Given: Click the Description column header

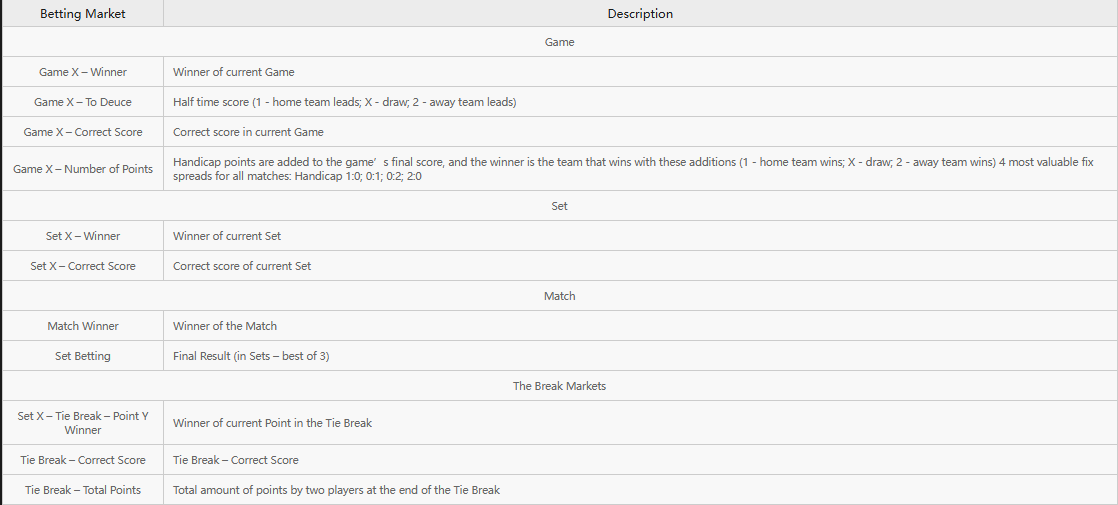Looking at the screenshot, I should coord(640,14).
